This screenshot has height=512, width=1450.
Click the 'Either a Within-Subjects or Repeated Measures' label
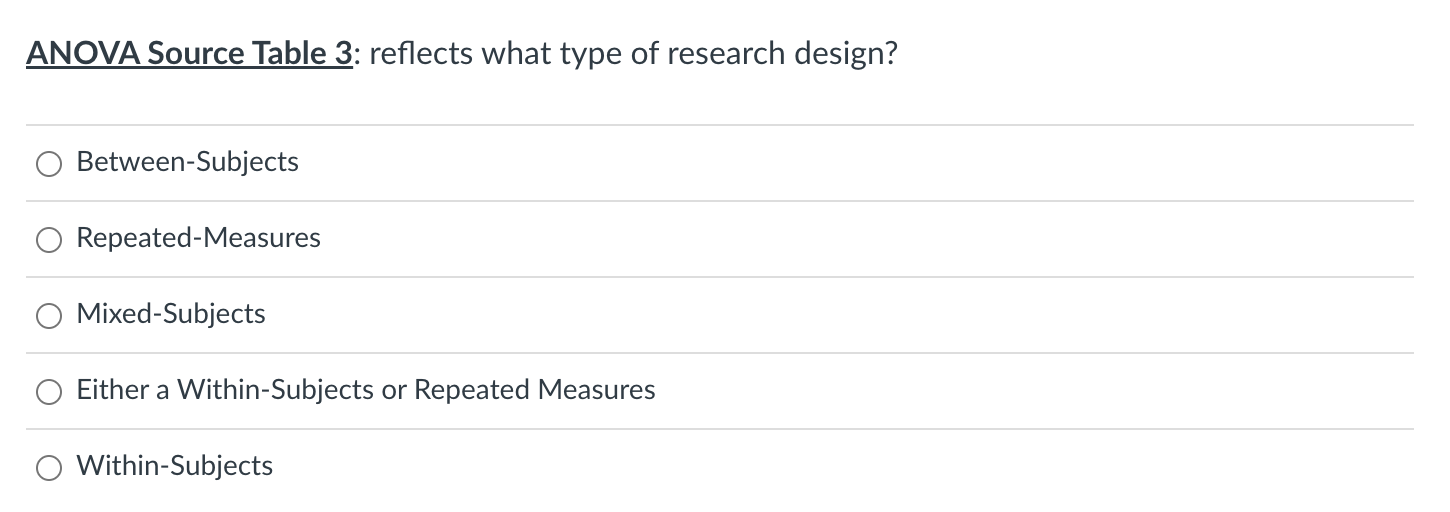[x=366, y=390]
